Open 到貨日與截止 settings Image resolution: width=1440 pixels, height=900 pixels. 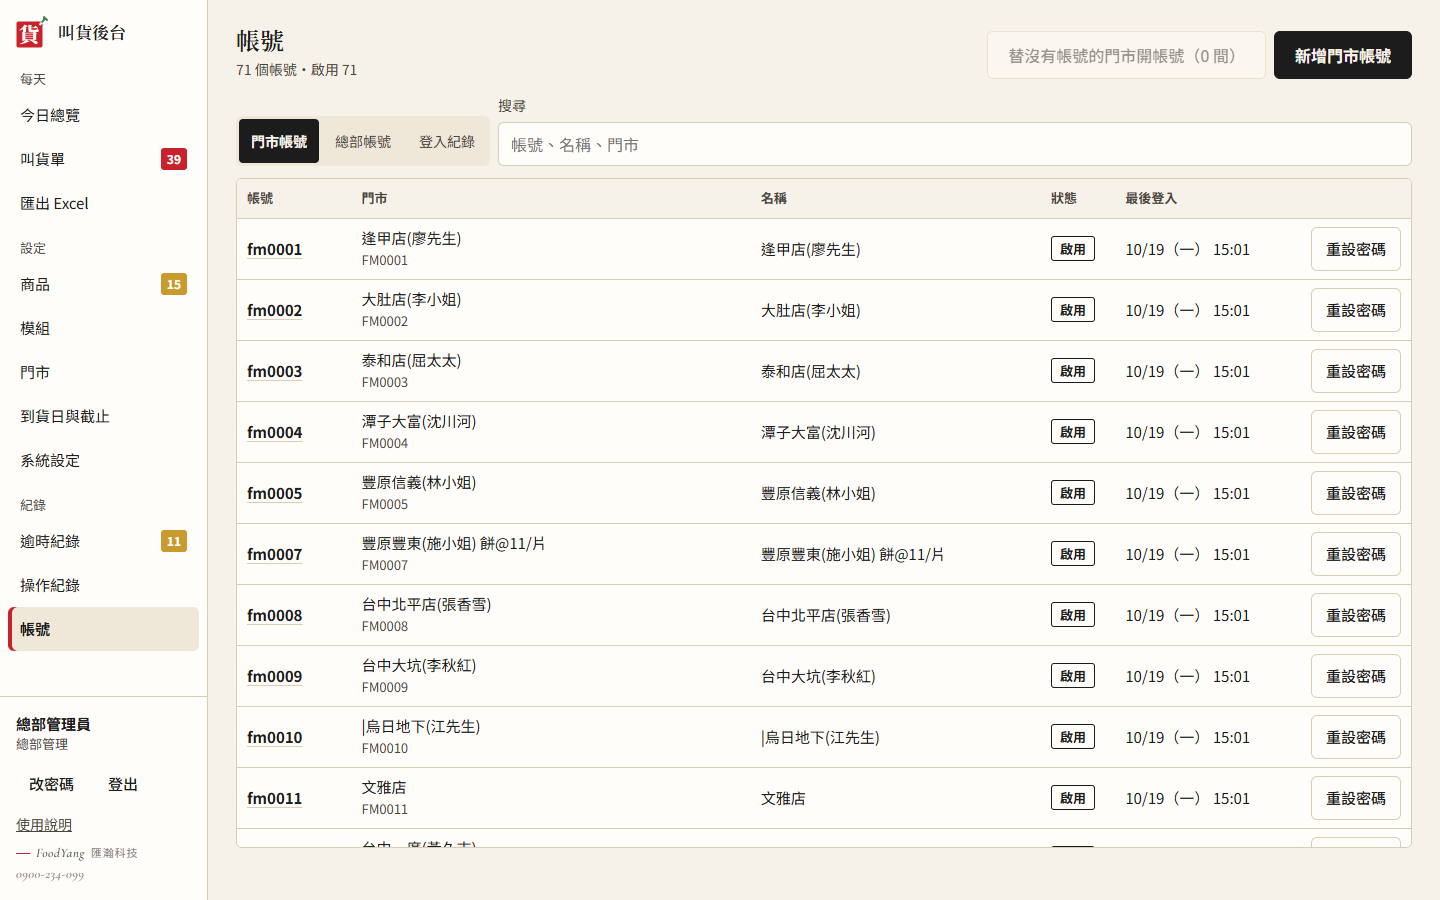pos(103,416)
